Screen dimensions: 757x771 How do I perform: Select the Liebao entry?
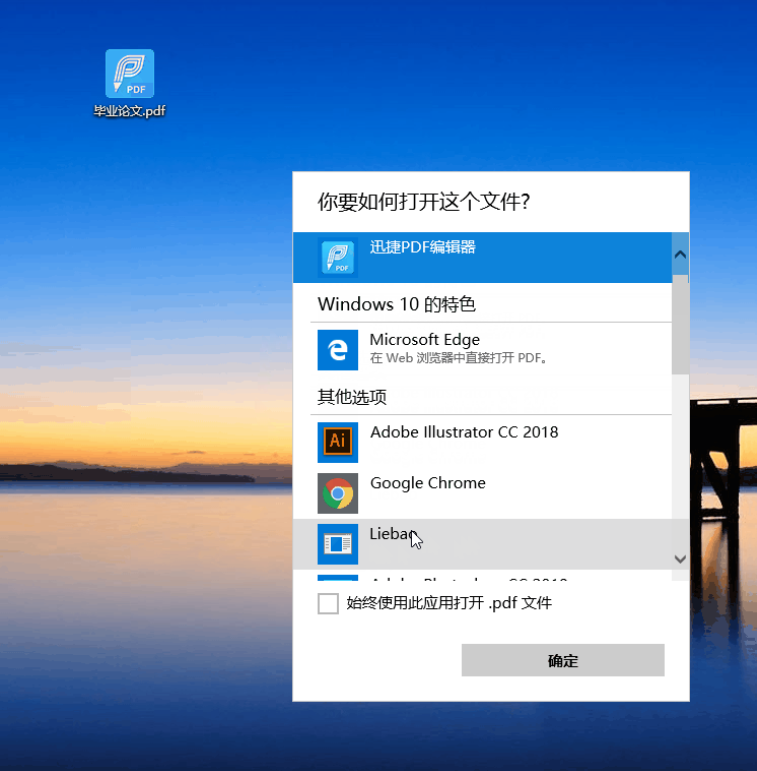482,544
